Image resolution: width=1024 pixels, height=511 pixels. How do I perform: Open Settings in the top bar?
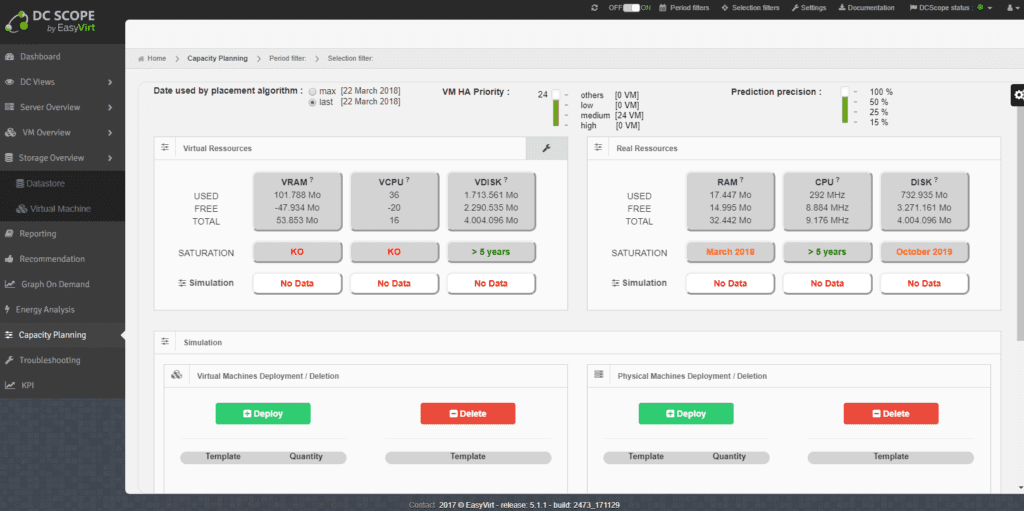point(808,8)
